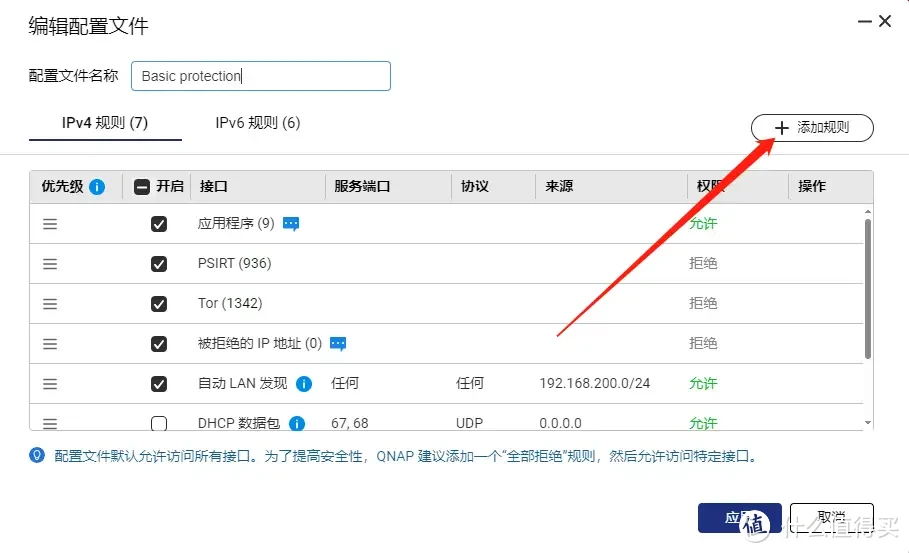This screenshot has width=909, height=553.
Task: Click the info icon beside 优先级 header
Action: pyautogui.click(x=97, y=186)
